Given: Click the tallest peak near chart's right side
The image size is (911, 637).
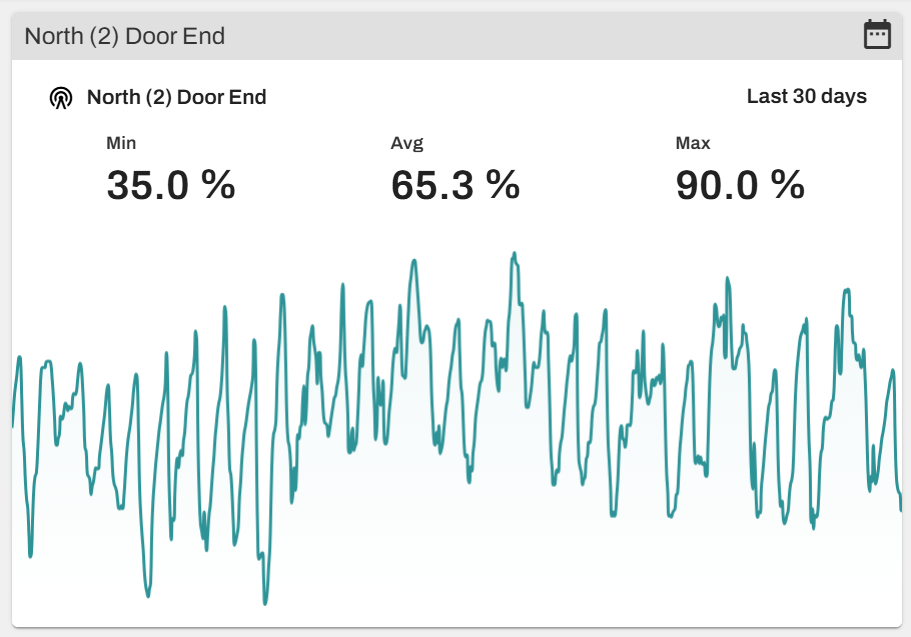Looking at the screenshot, I should click(x=847, y=289).
